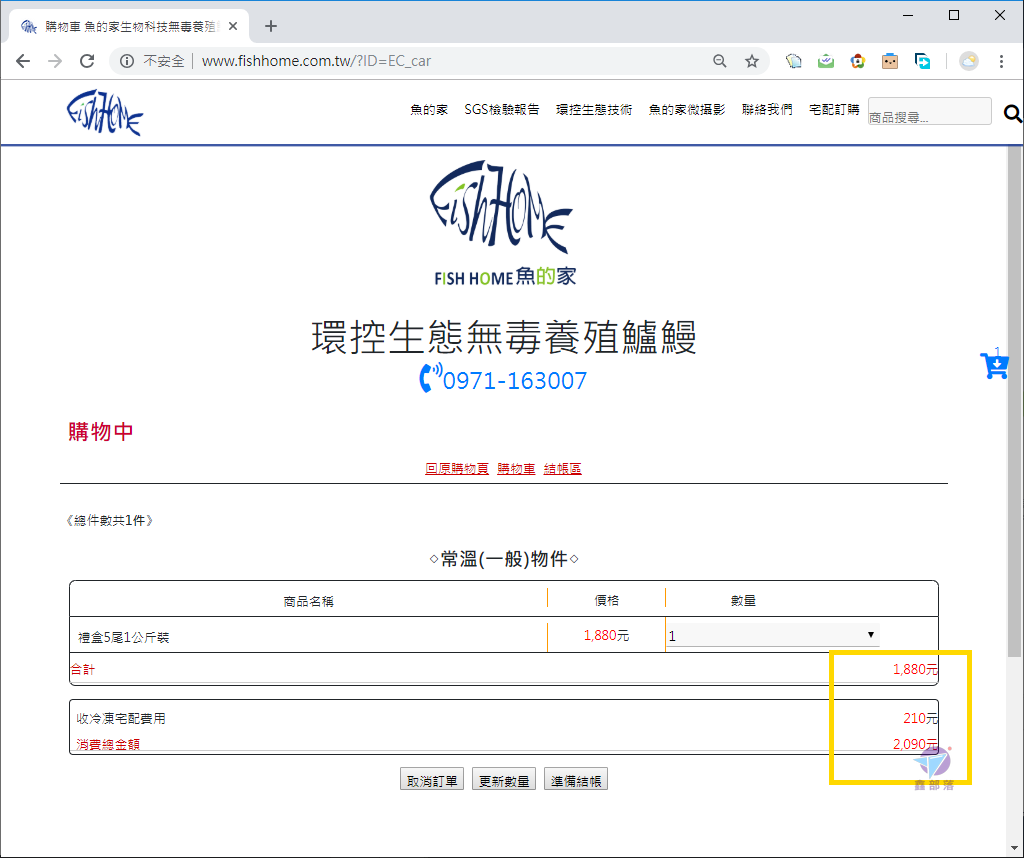Viewport: 1024px width, 858px height.
Task: Bookmark this page with the star icon
Action: (x=752, y=61)
